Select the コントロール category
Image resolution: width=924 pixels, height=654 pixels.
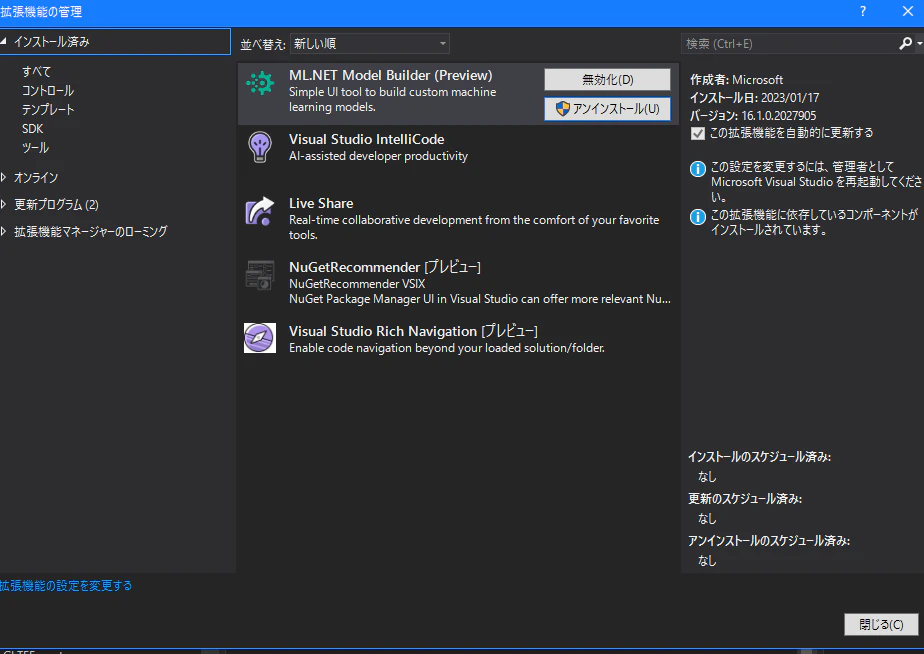tap(48, 91)
